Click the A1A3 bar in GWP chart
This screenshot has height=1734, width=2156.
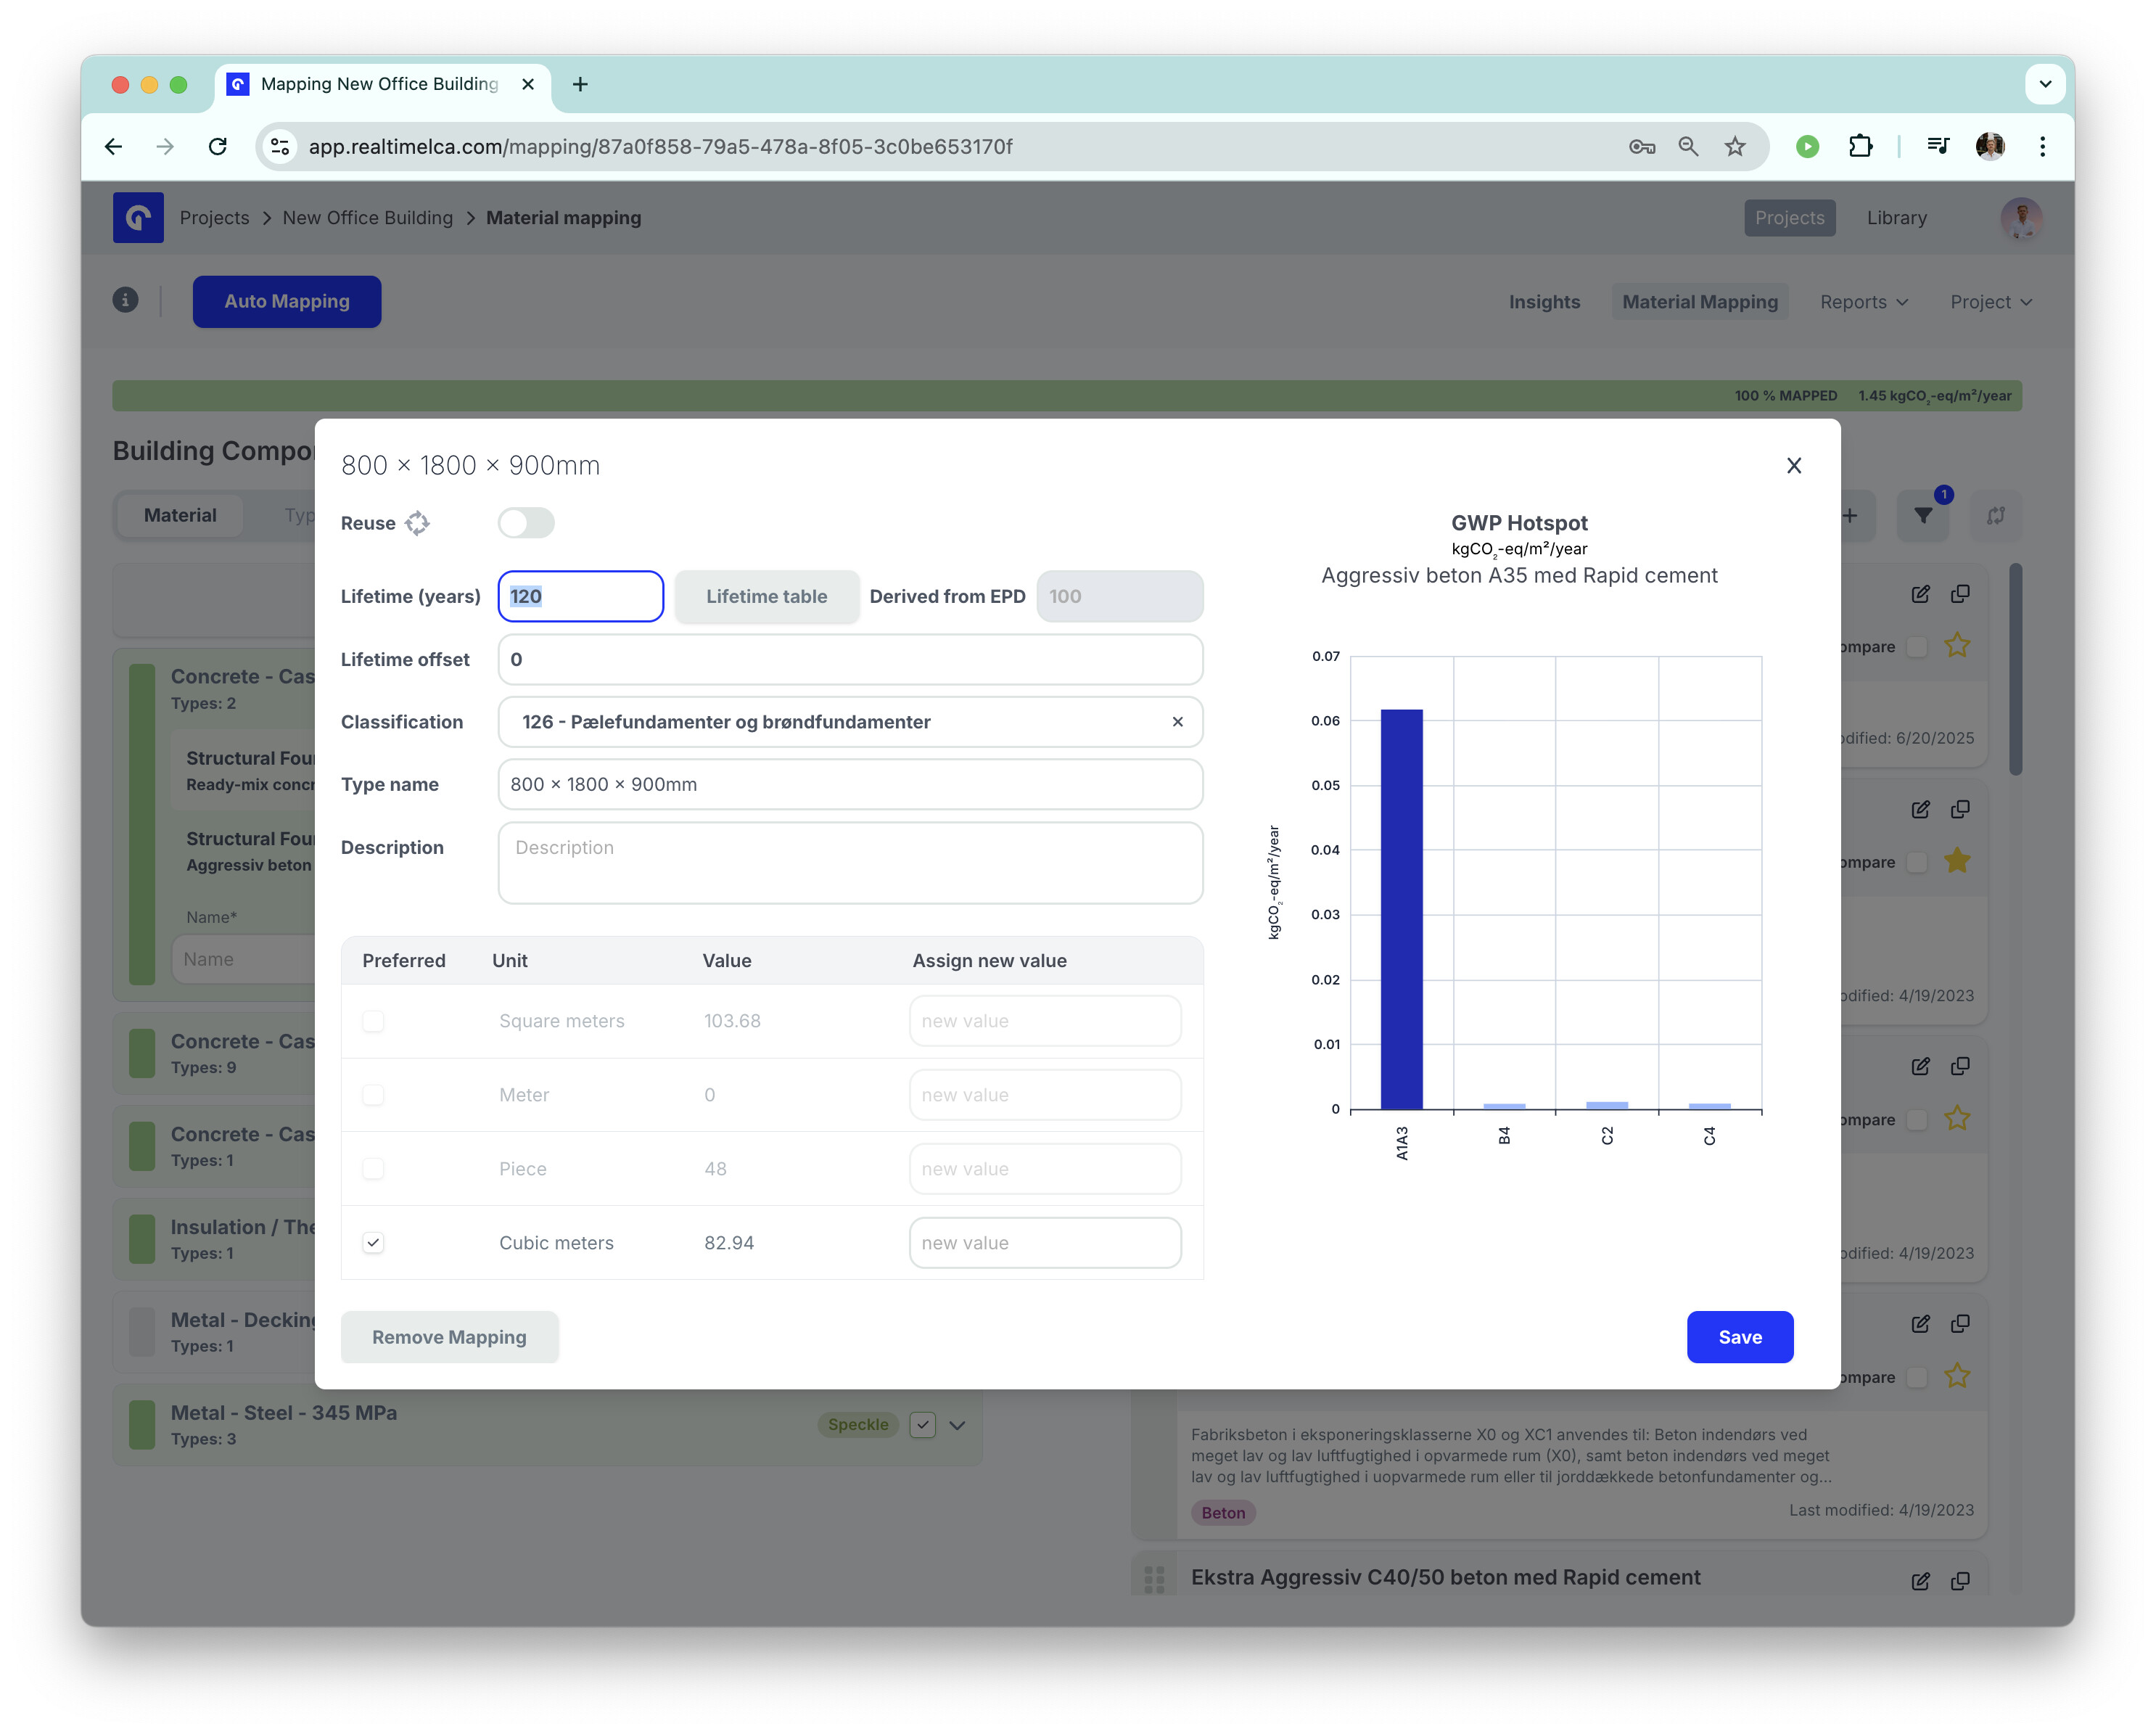(x=1401, y=908)
